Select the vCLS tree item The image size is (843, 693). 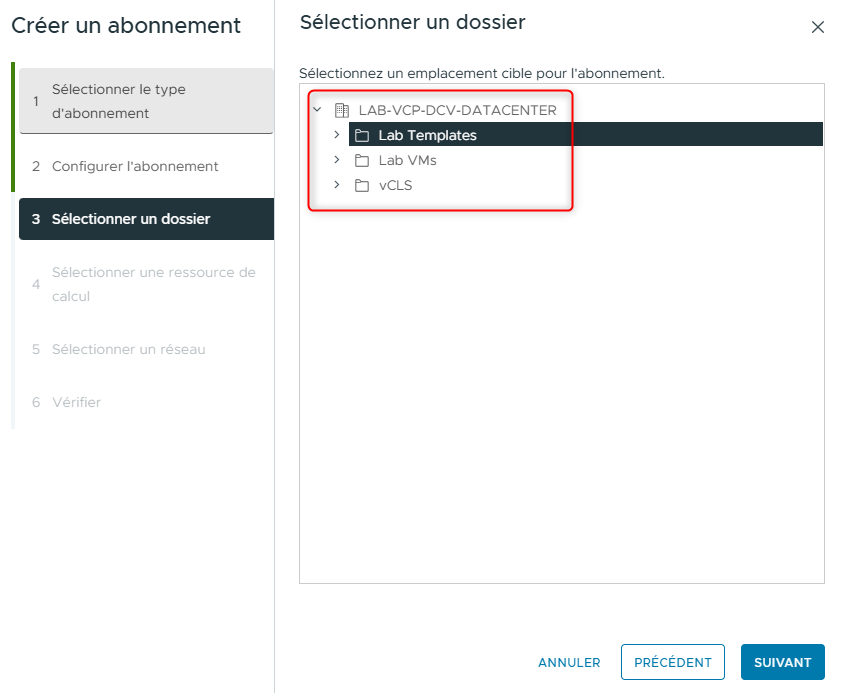(398, 185)
